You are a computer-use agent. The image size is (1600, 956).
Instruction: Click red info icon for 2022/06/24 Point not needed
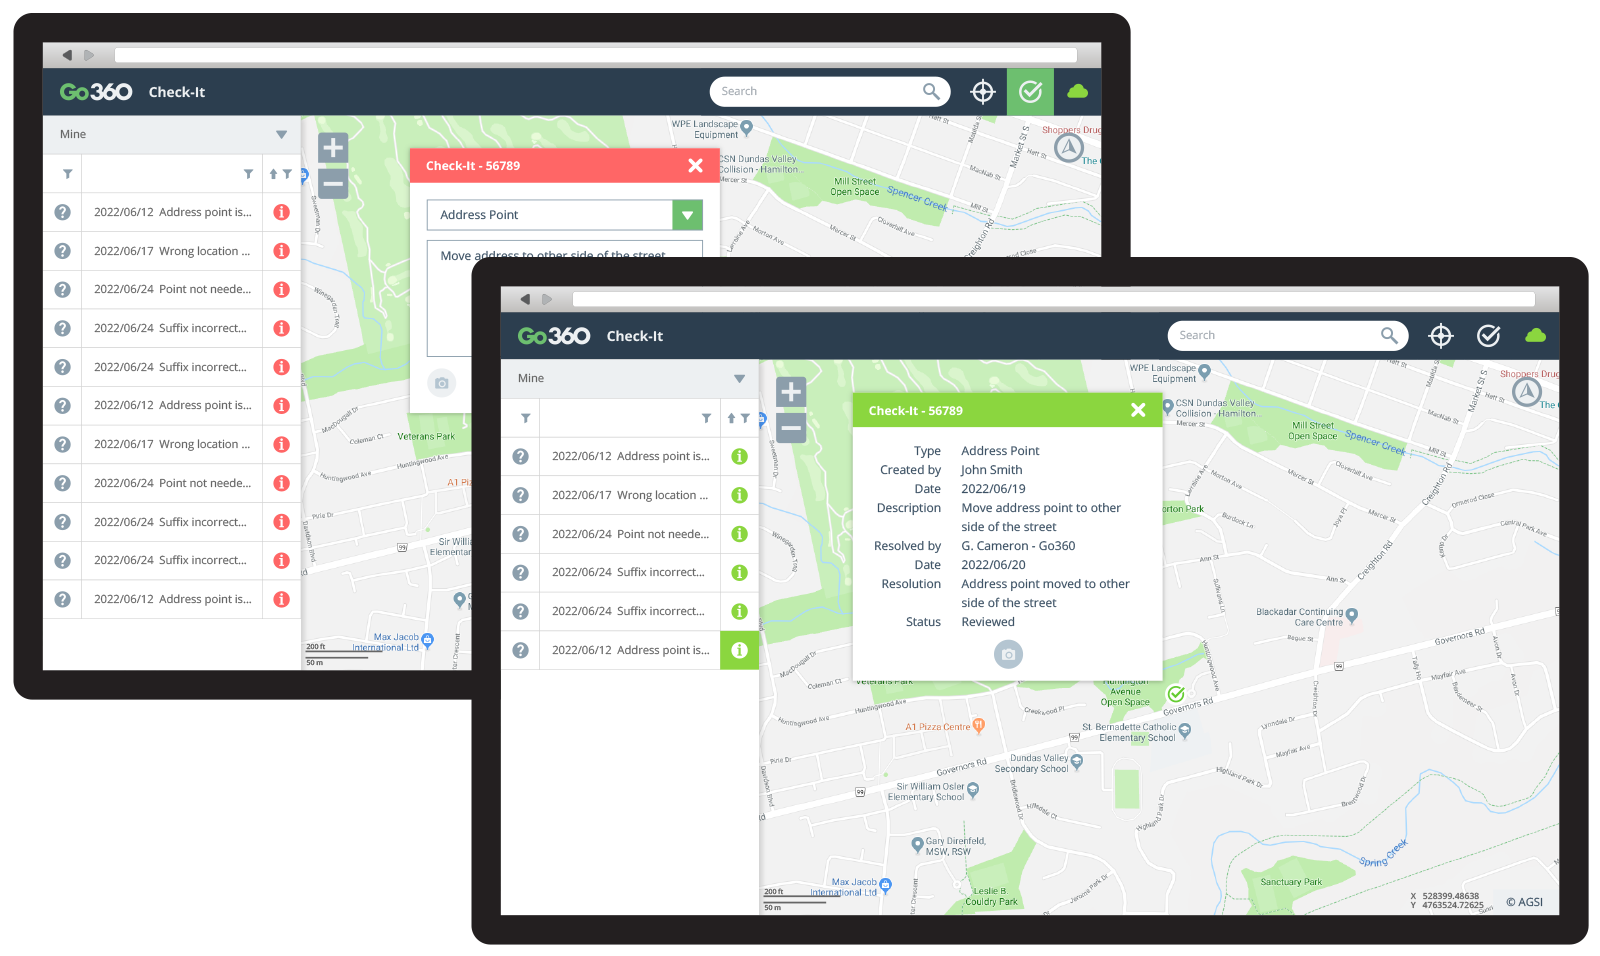282,289
